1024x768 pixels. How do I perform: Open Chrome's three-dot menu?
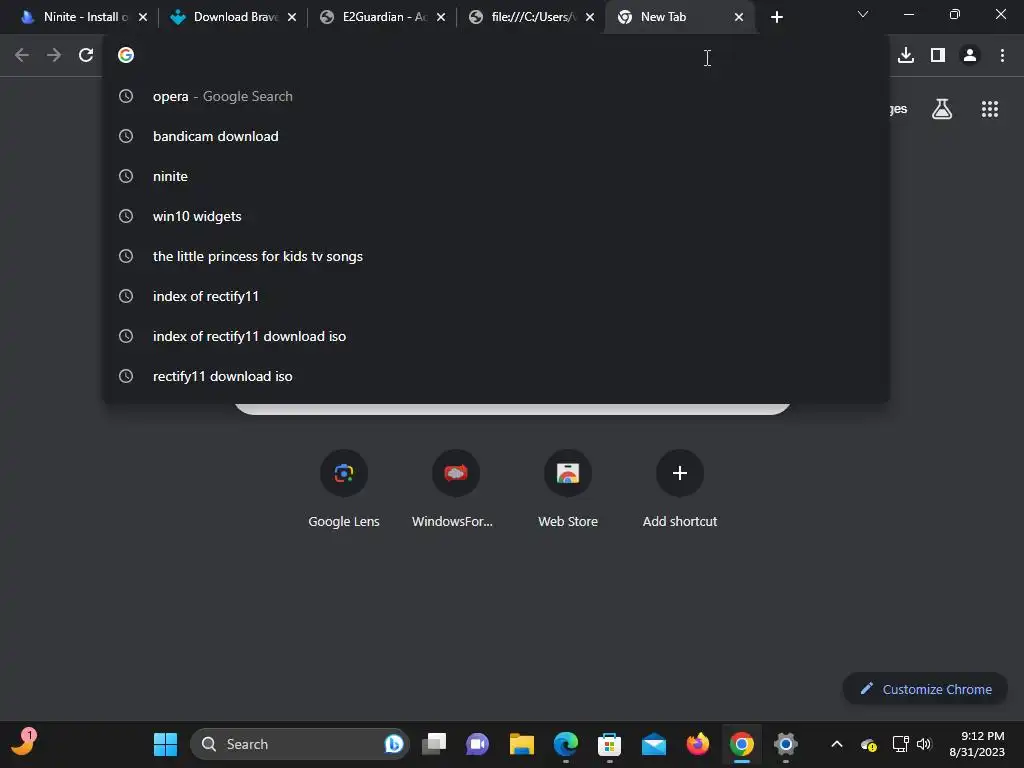point(1002,56)
